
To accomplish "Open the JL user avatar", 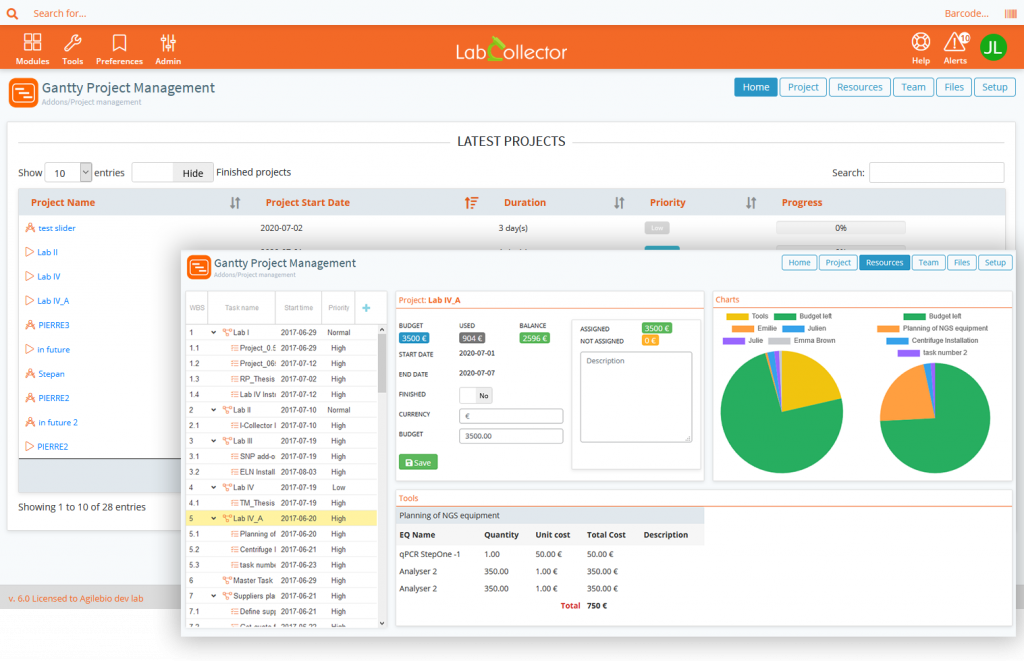I will coord(993,47).
